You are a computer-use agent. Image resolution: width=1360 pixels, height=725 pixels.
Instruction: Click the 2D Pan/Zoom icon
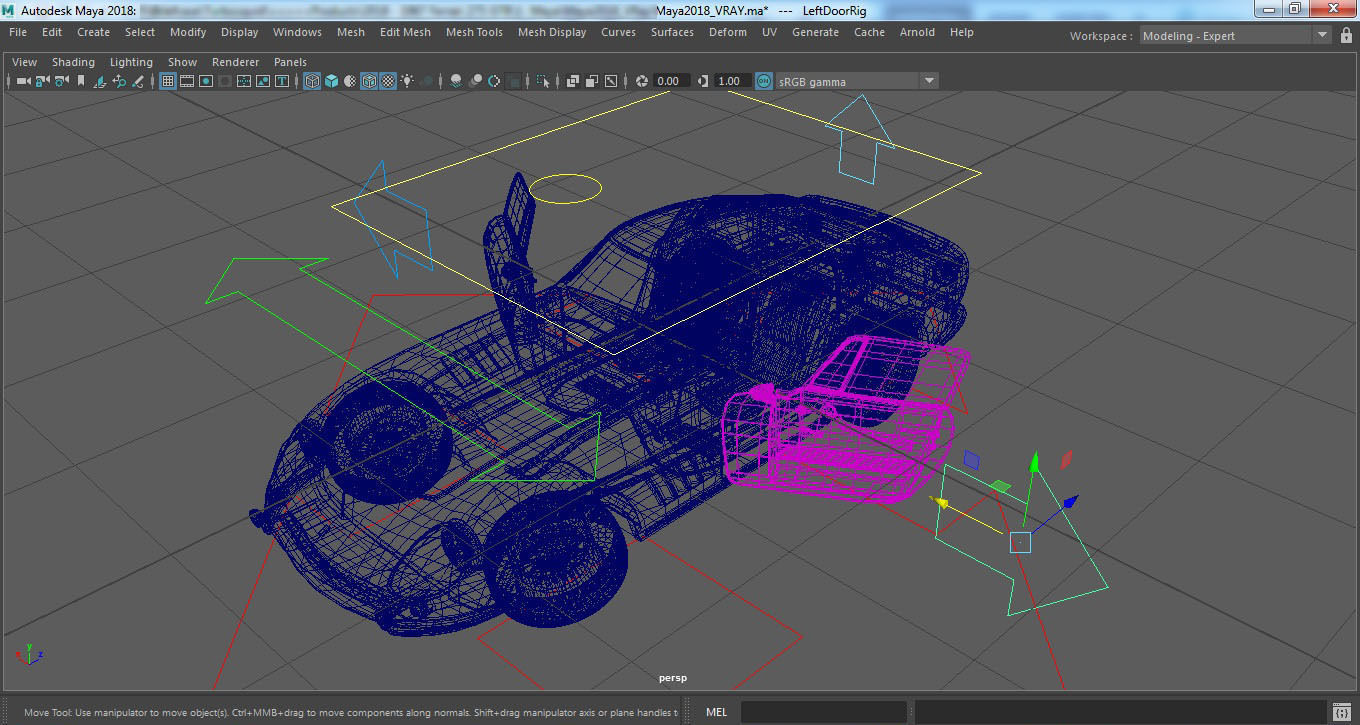pyautogui.click(x=120, y=81)
